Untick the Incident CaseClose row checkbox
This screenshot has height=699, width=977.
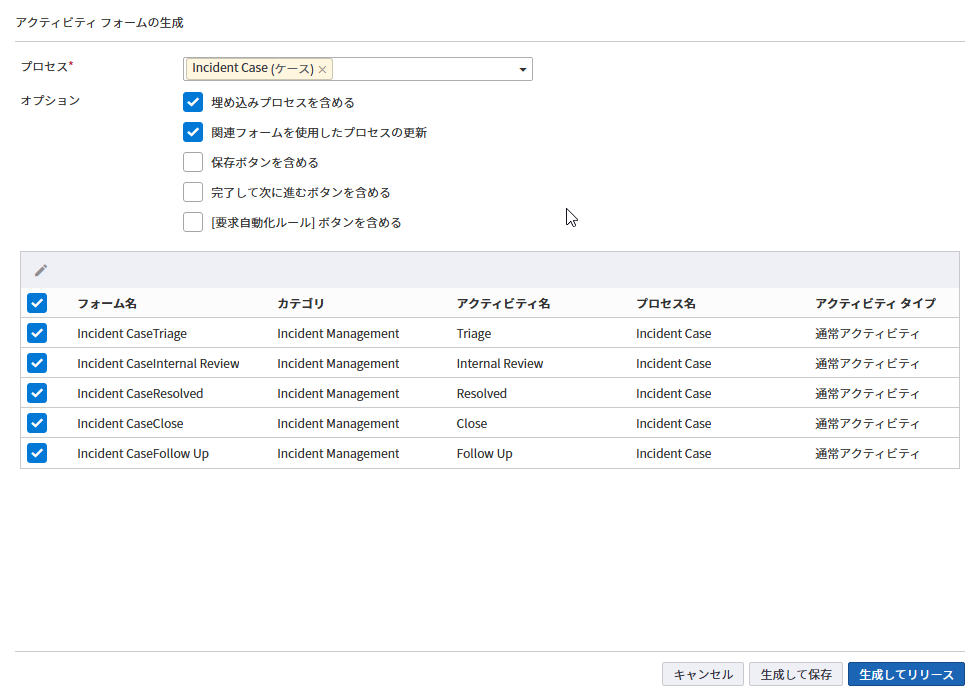37,423
